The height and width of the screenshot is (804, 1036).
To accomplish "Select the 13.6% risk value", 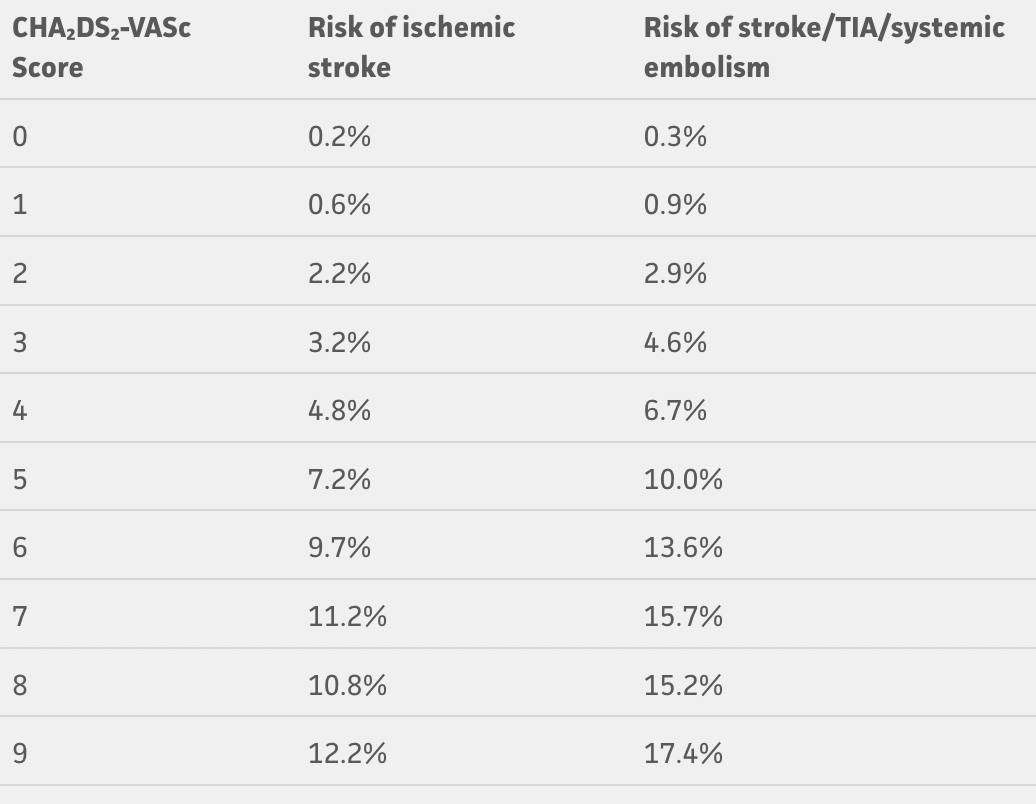I will click(x=683, y=548).
